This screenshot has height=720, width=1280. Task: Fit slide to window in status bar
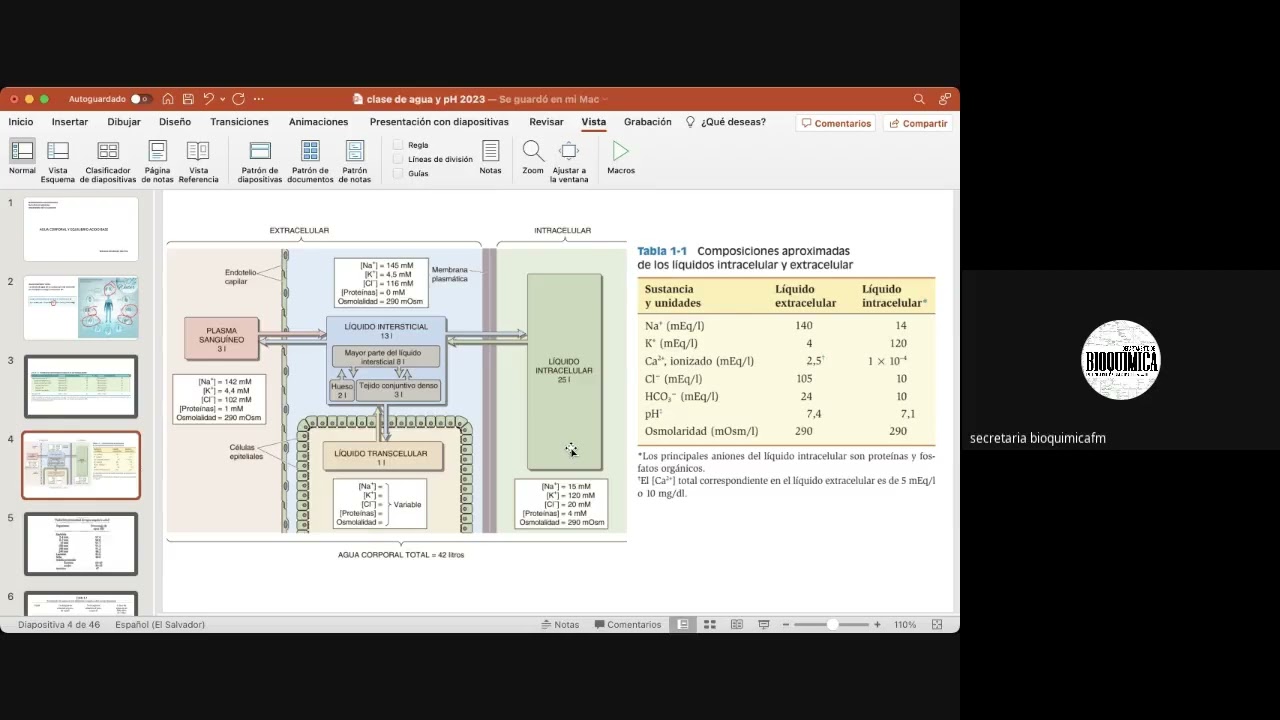tap(937, 624)
